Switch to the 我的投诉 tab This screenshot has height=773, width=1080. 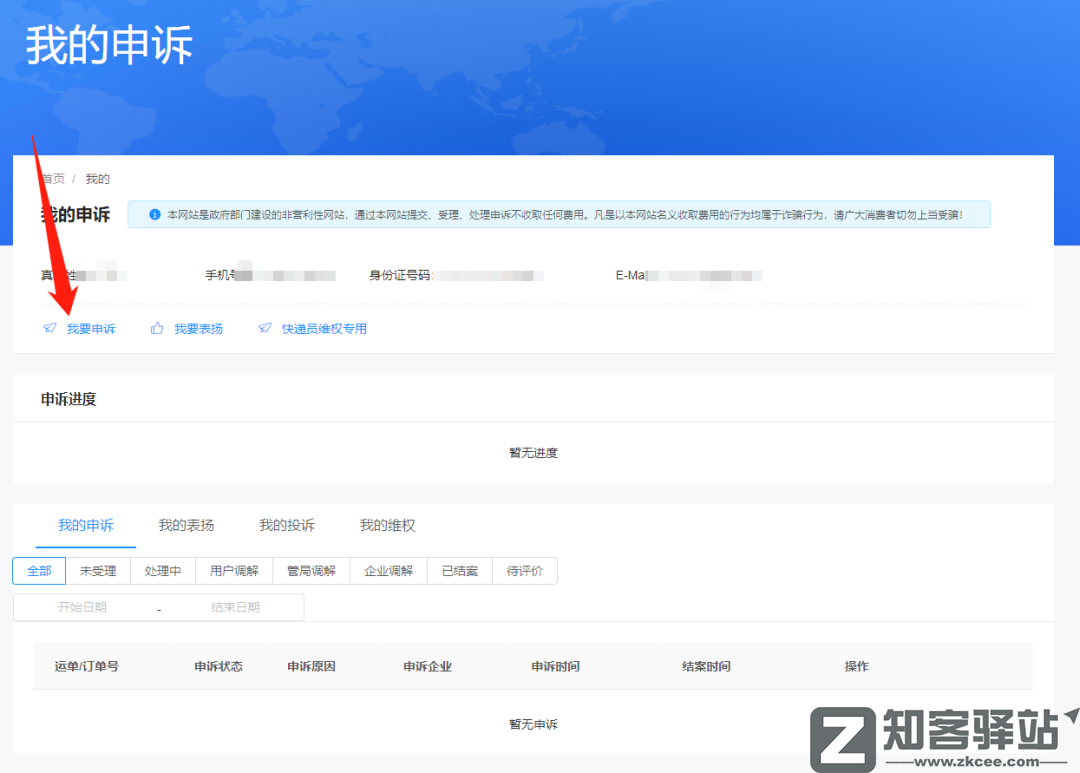point(285,524)
